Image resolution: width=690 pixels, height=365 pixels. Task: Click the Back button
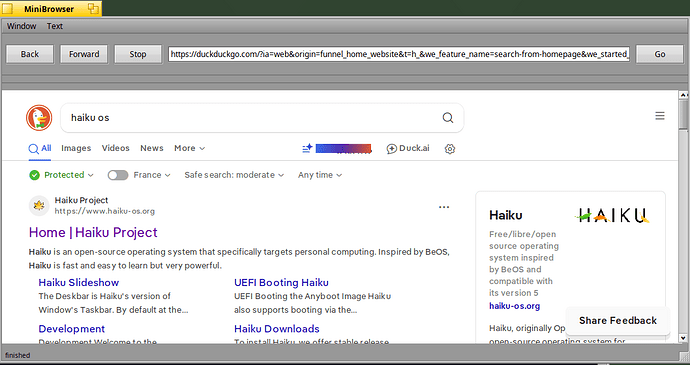point(29,54)
